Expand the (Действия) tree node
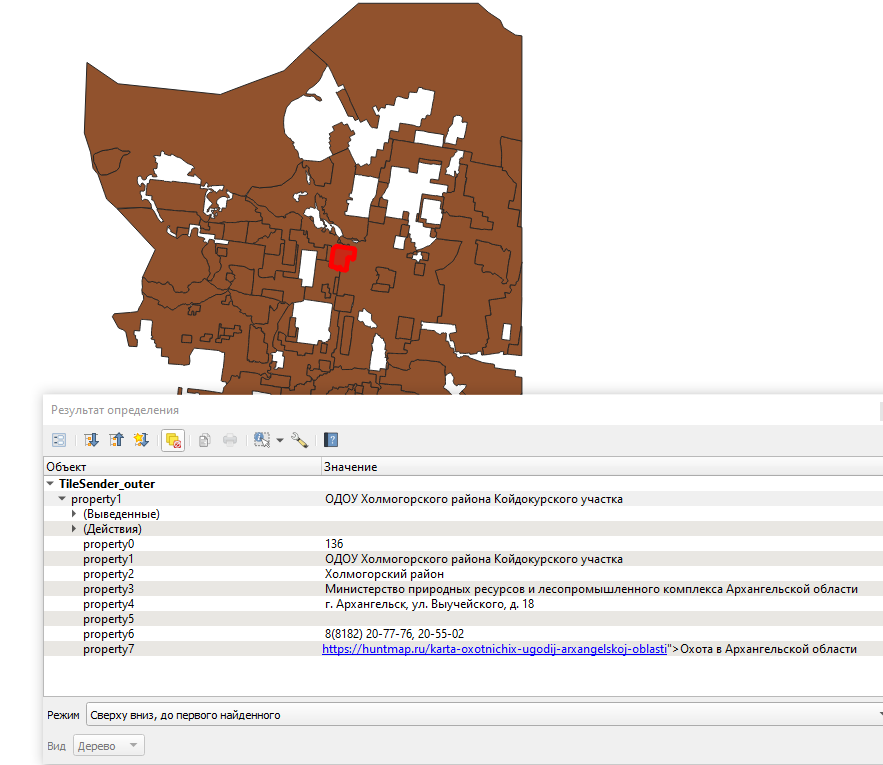 click(x=74, y=528)
